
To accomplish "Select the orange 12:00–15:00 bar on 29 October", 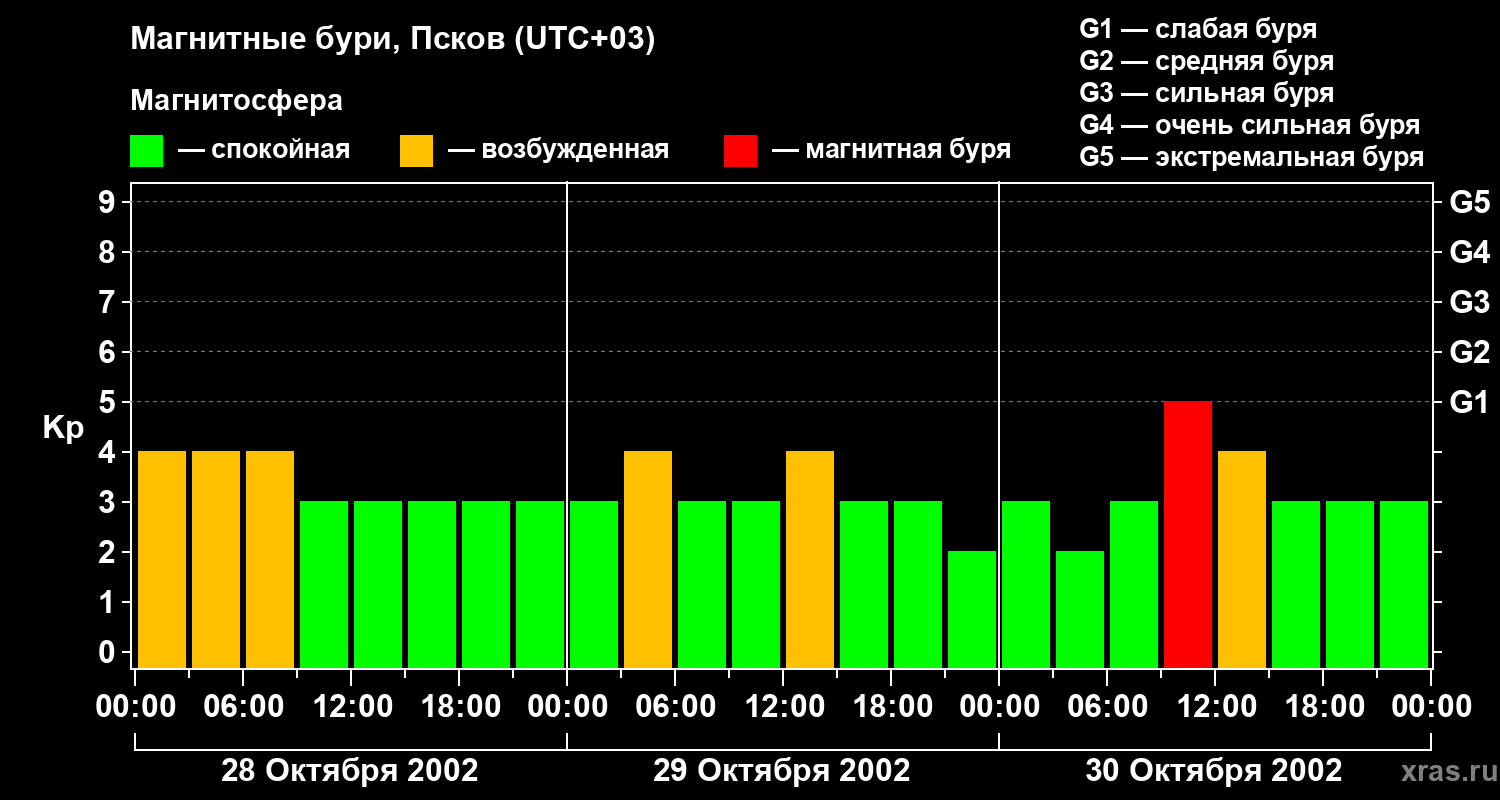I will click(x=810, y=560).
